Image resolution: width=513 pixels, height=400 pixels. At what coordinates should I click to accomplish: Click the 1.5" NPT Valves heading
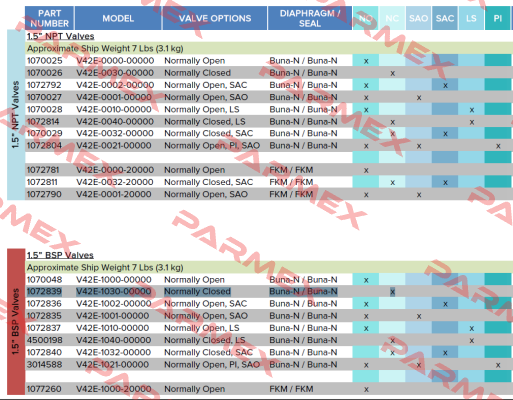pyautogui.click(x=60, y=36)
